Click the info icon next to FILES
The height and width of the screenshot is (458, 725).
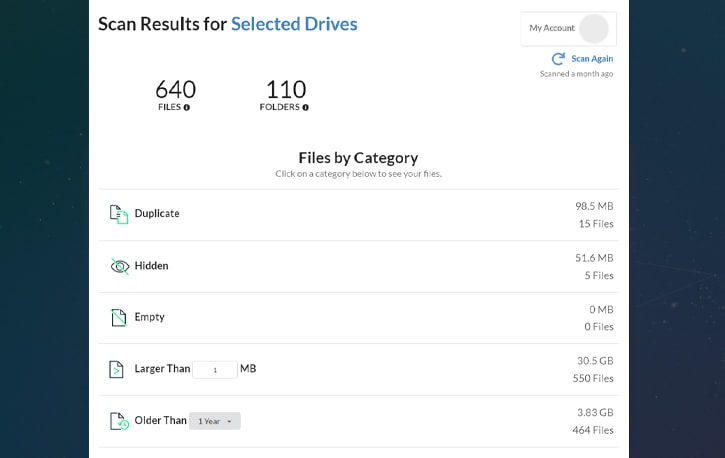187,107
